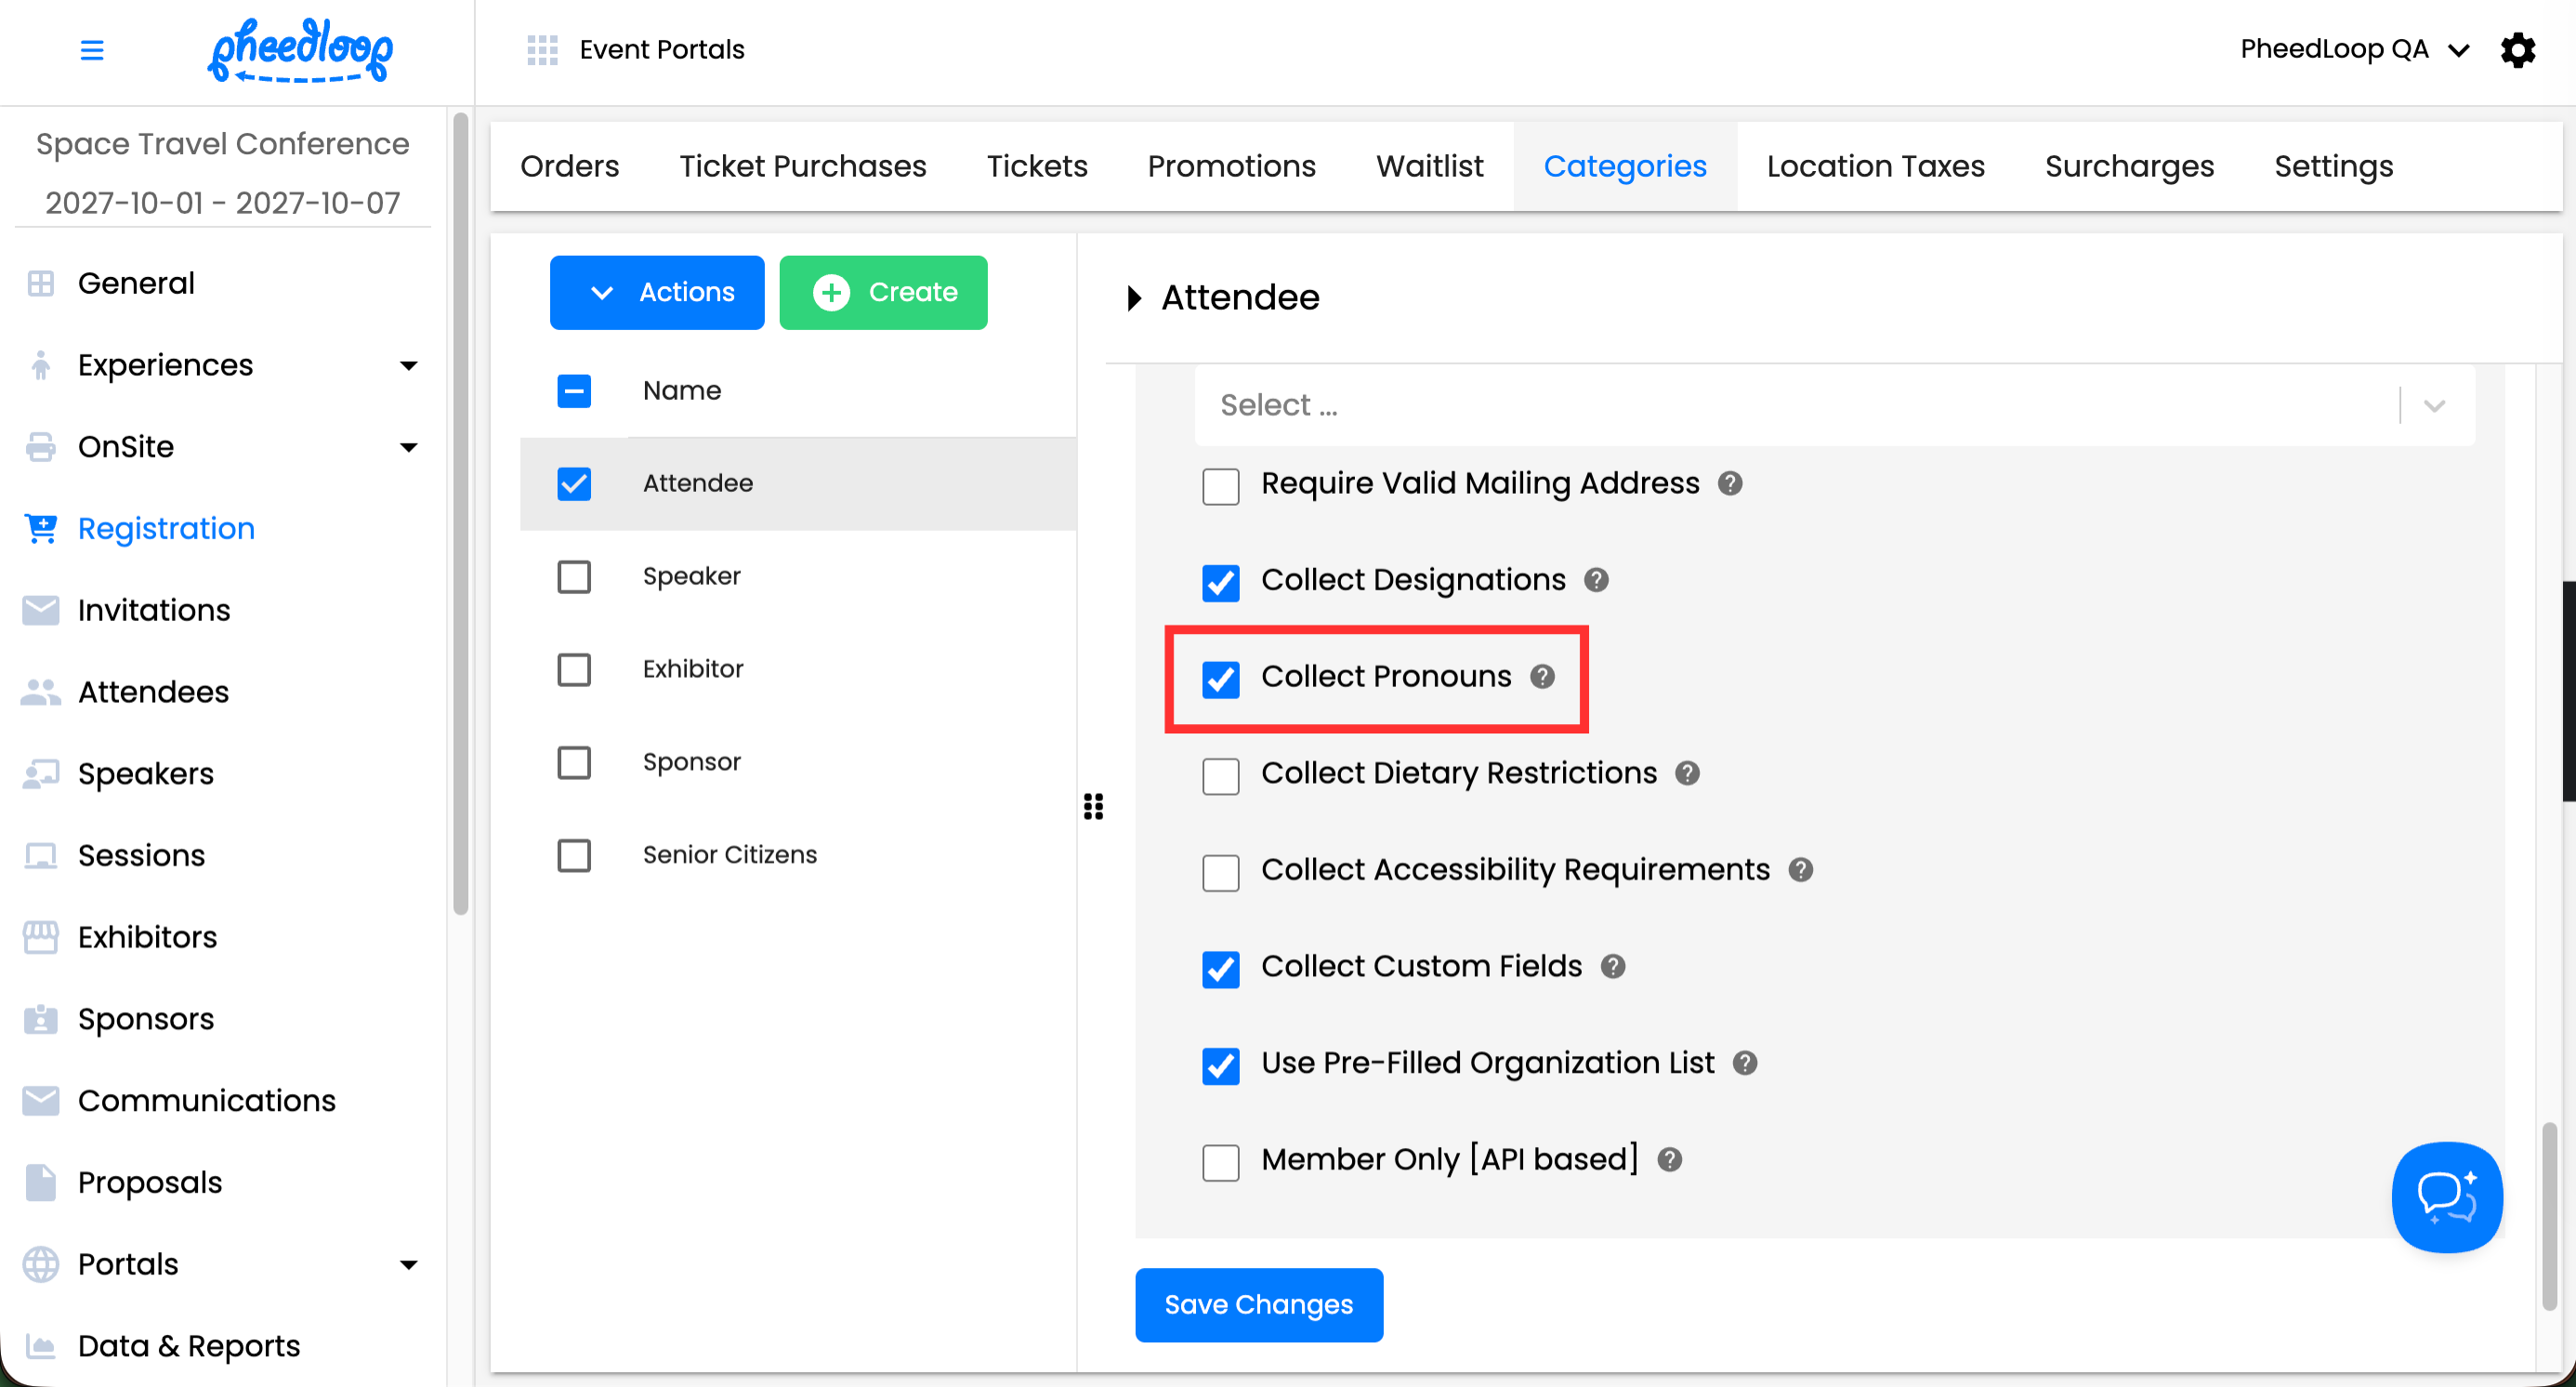Open the Actions dropdown button

(657, 292)
